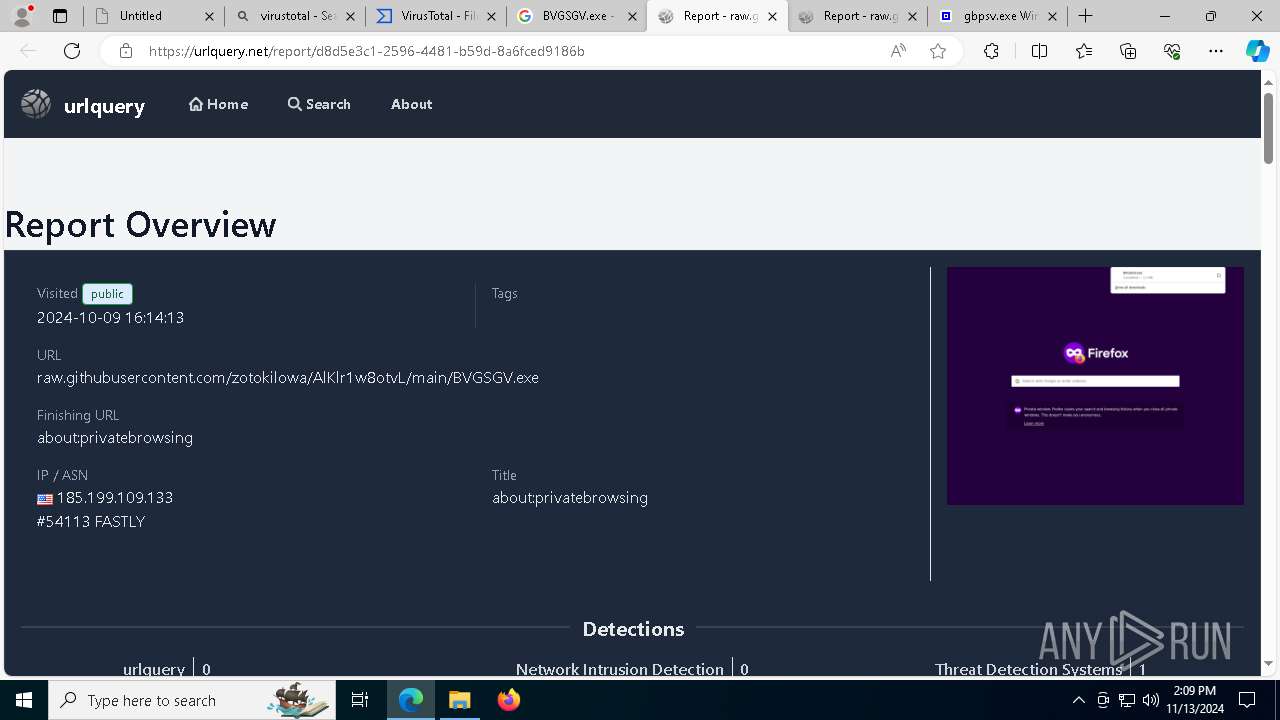This screenshot has height=720, width=1280.
Task: Go to urlquery Home
Action: (x=218, y=104)
